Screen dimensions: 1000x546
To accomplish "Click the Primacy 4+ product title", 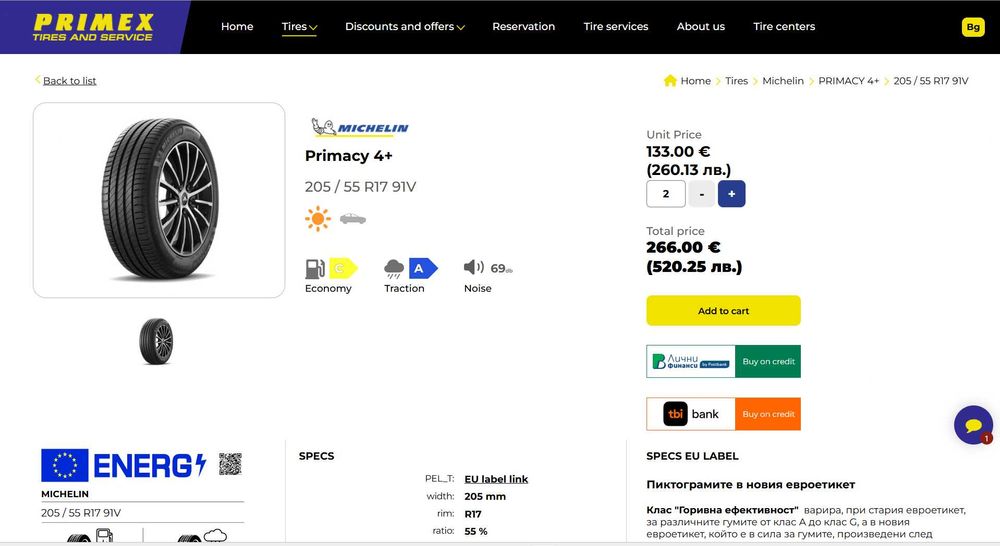I will 349,156.
